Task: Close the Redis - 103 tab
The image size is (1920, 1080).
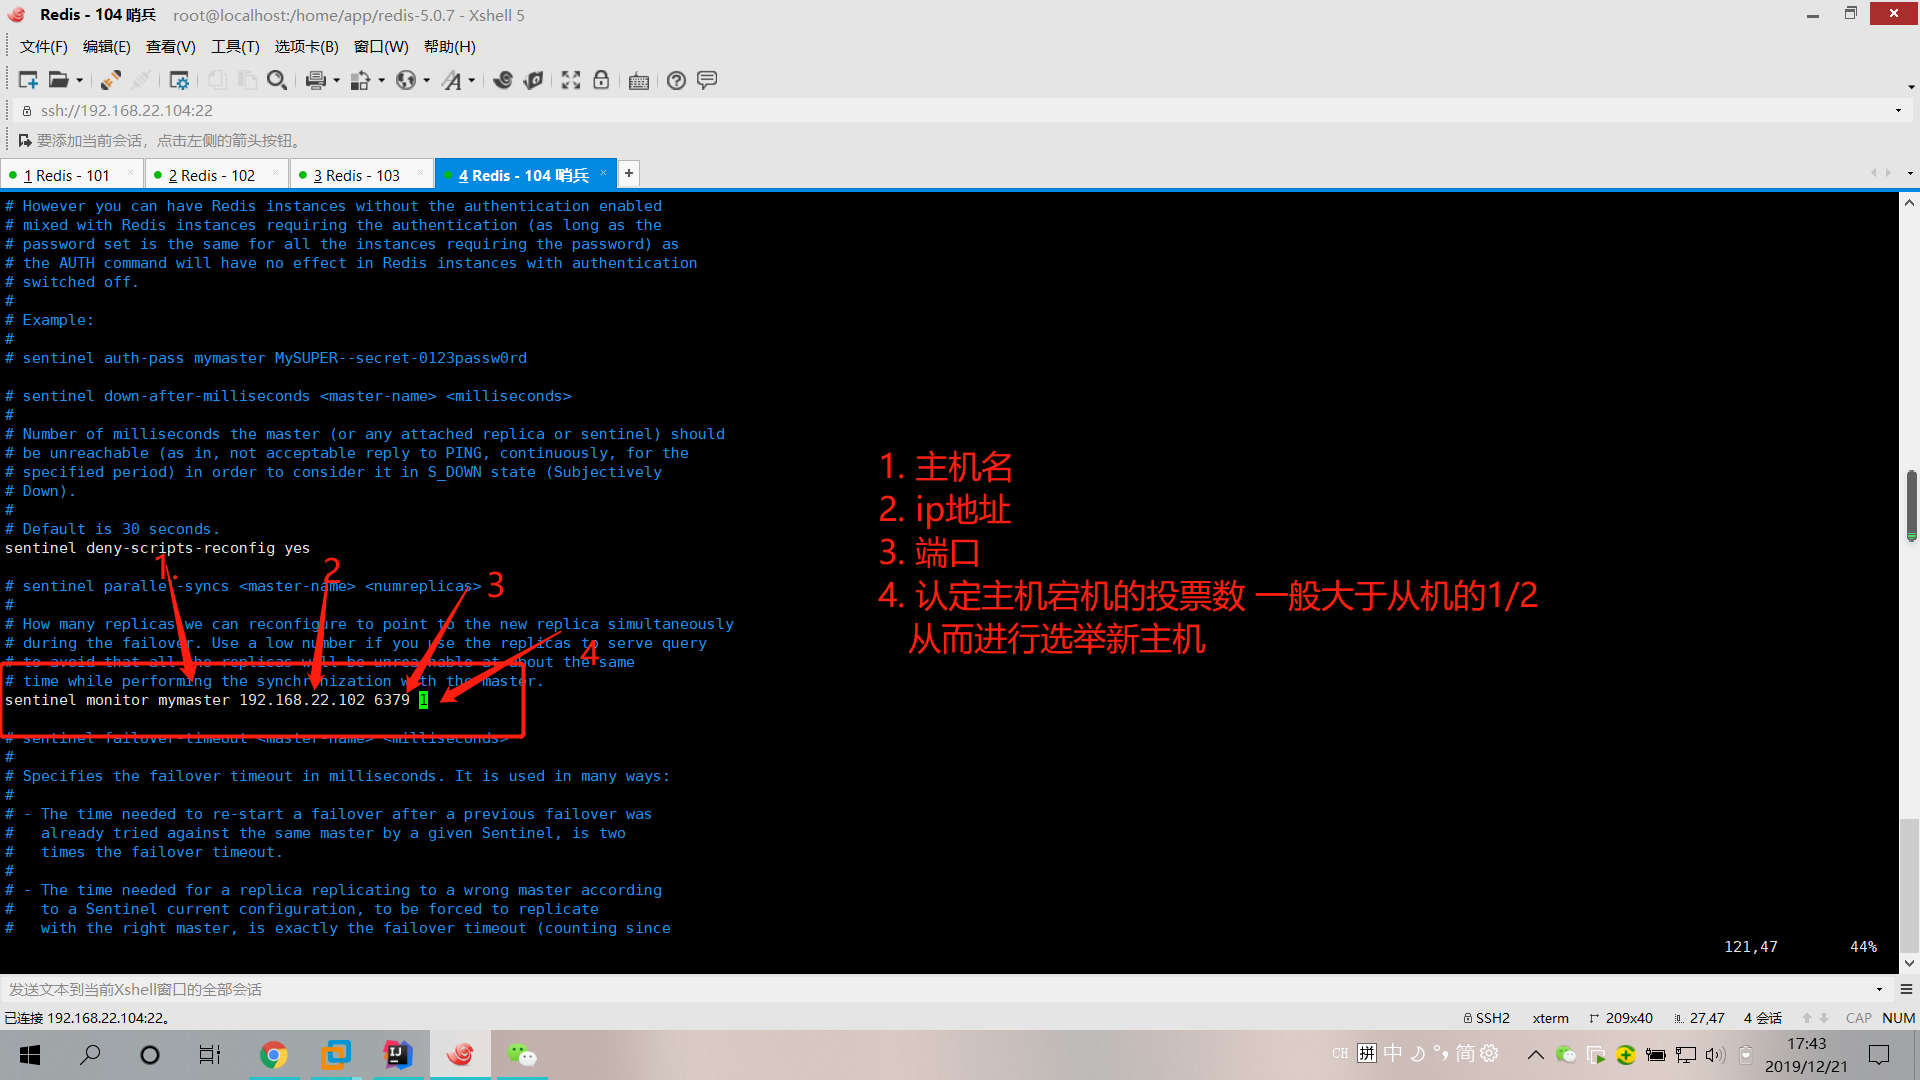Action: 419,173
